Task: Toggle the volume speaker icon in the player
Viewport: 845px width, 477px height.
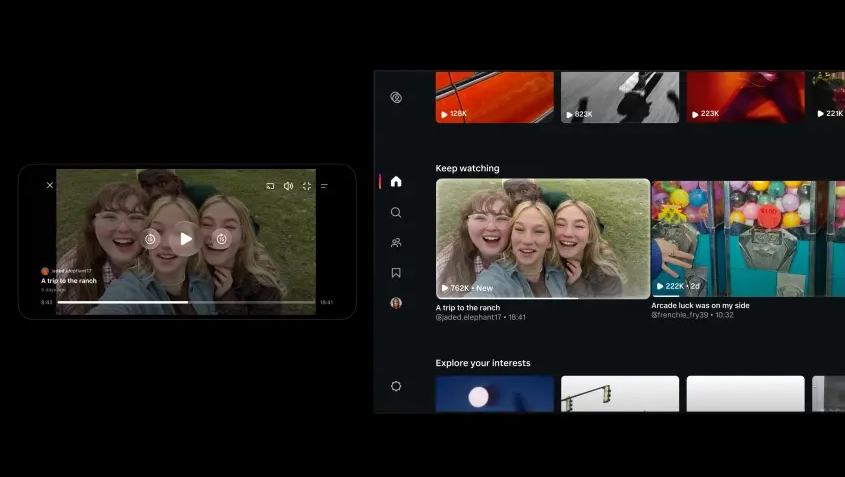Action: pyautogui.click(x=288, y=186)
